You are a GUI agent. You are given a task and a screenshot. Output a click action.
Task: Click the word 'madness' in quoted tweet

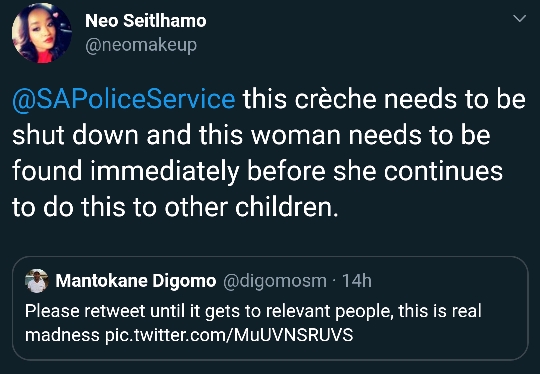pyautogui.click(x=63, y=335)
